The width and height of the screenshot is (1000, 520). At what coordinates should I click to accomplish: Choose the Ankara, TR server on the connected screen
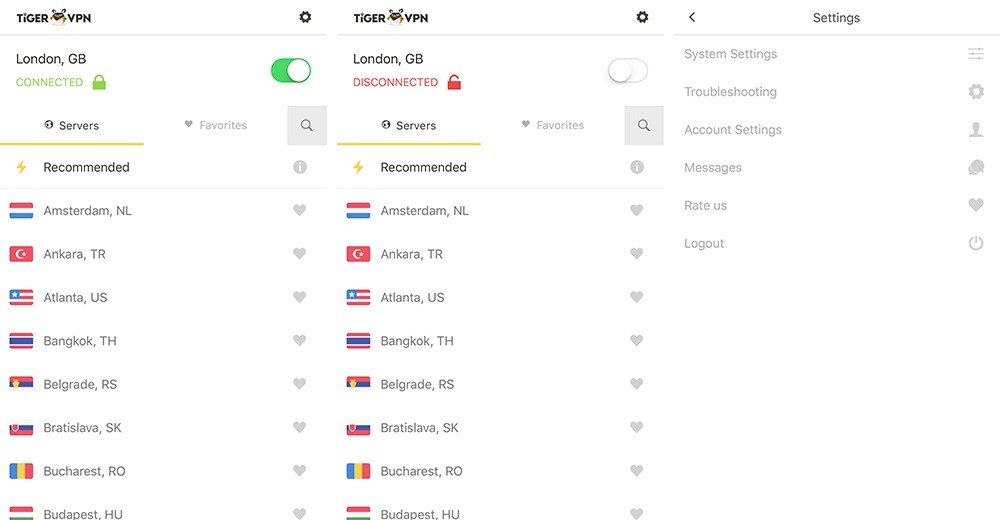[163, 254]
